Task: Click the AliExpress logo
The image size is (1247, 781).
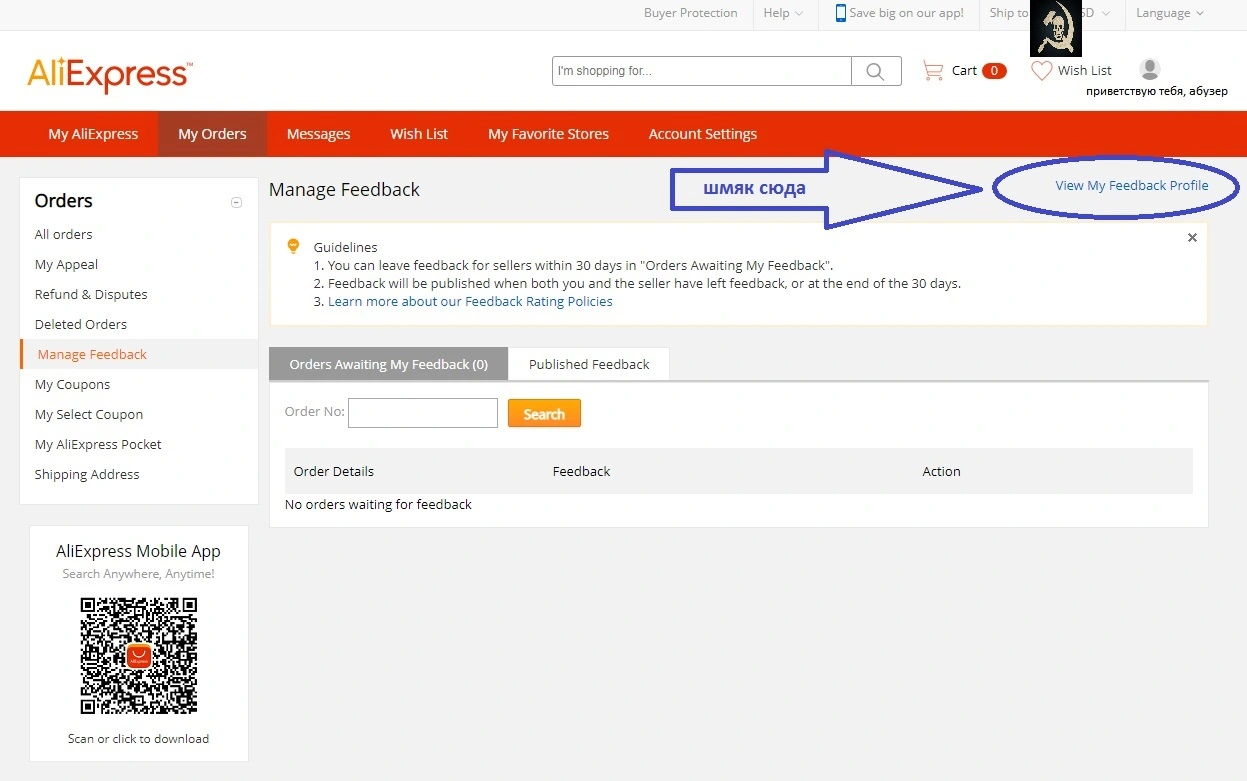Action: point(109,73)
